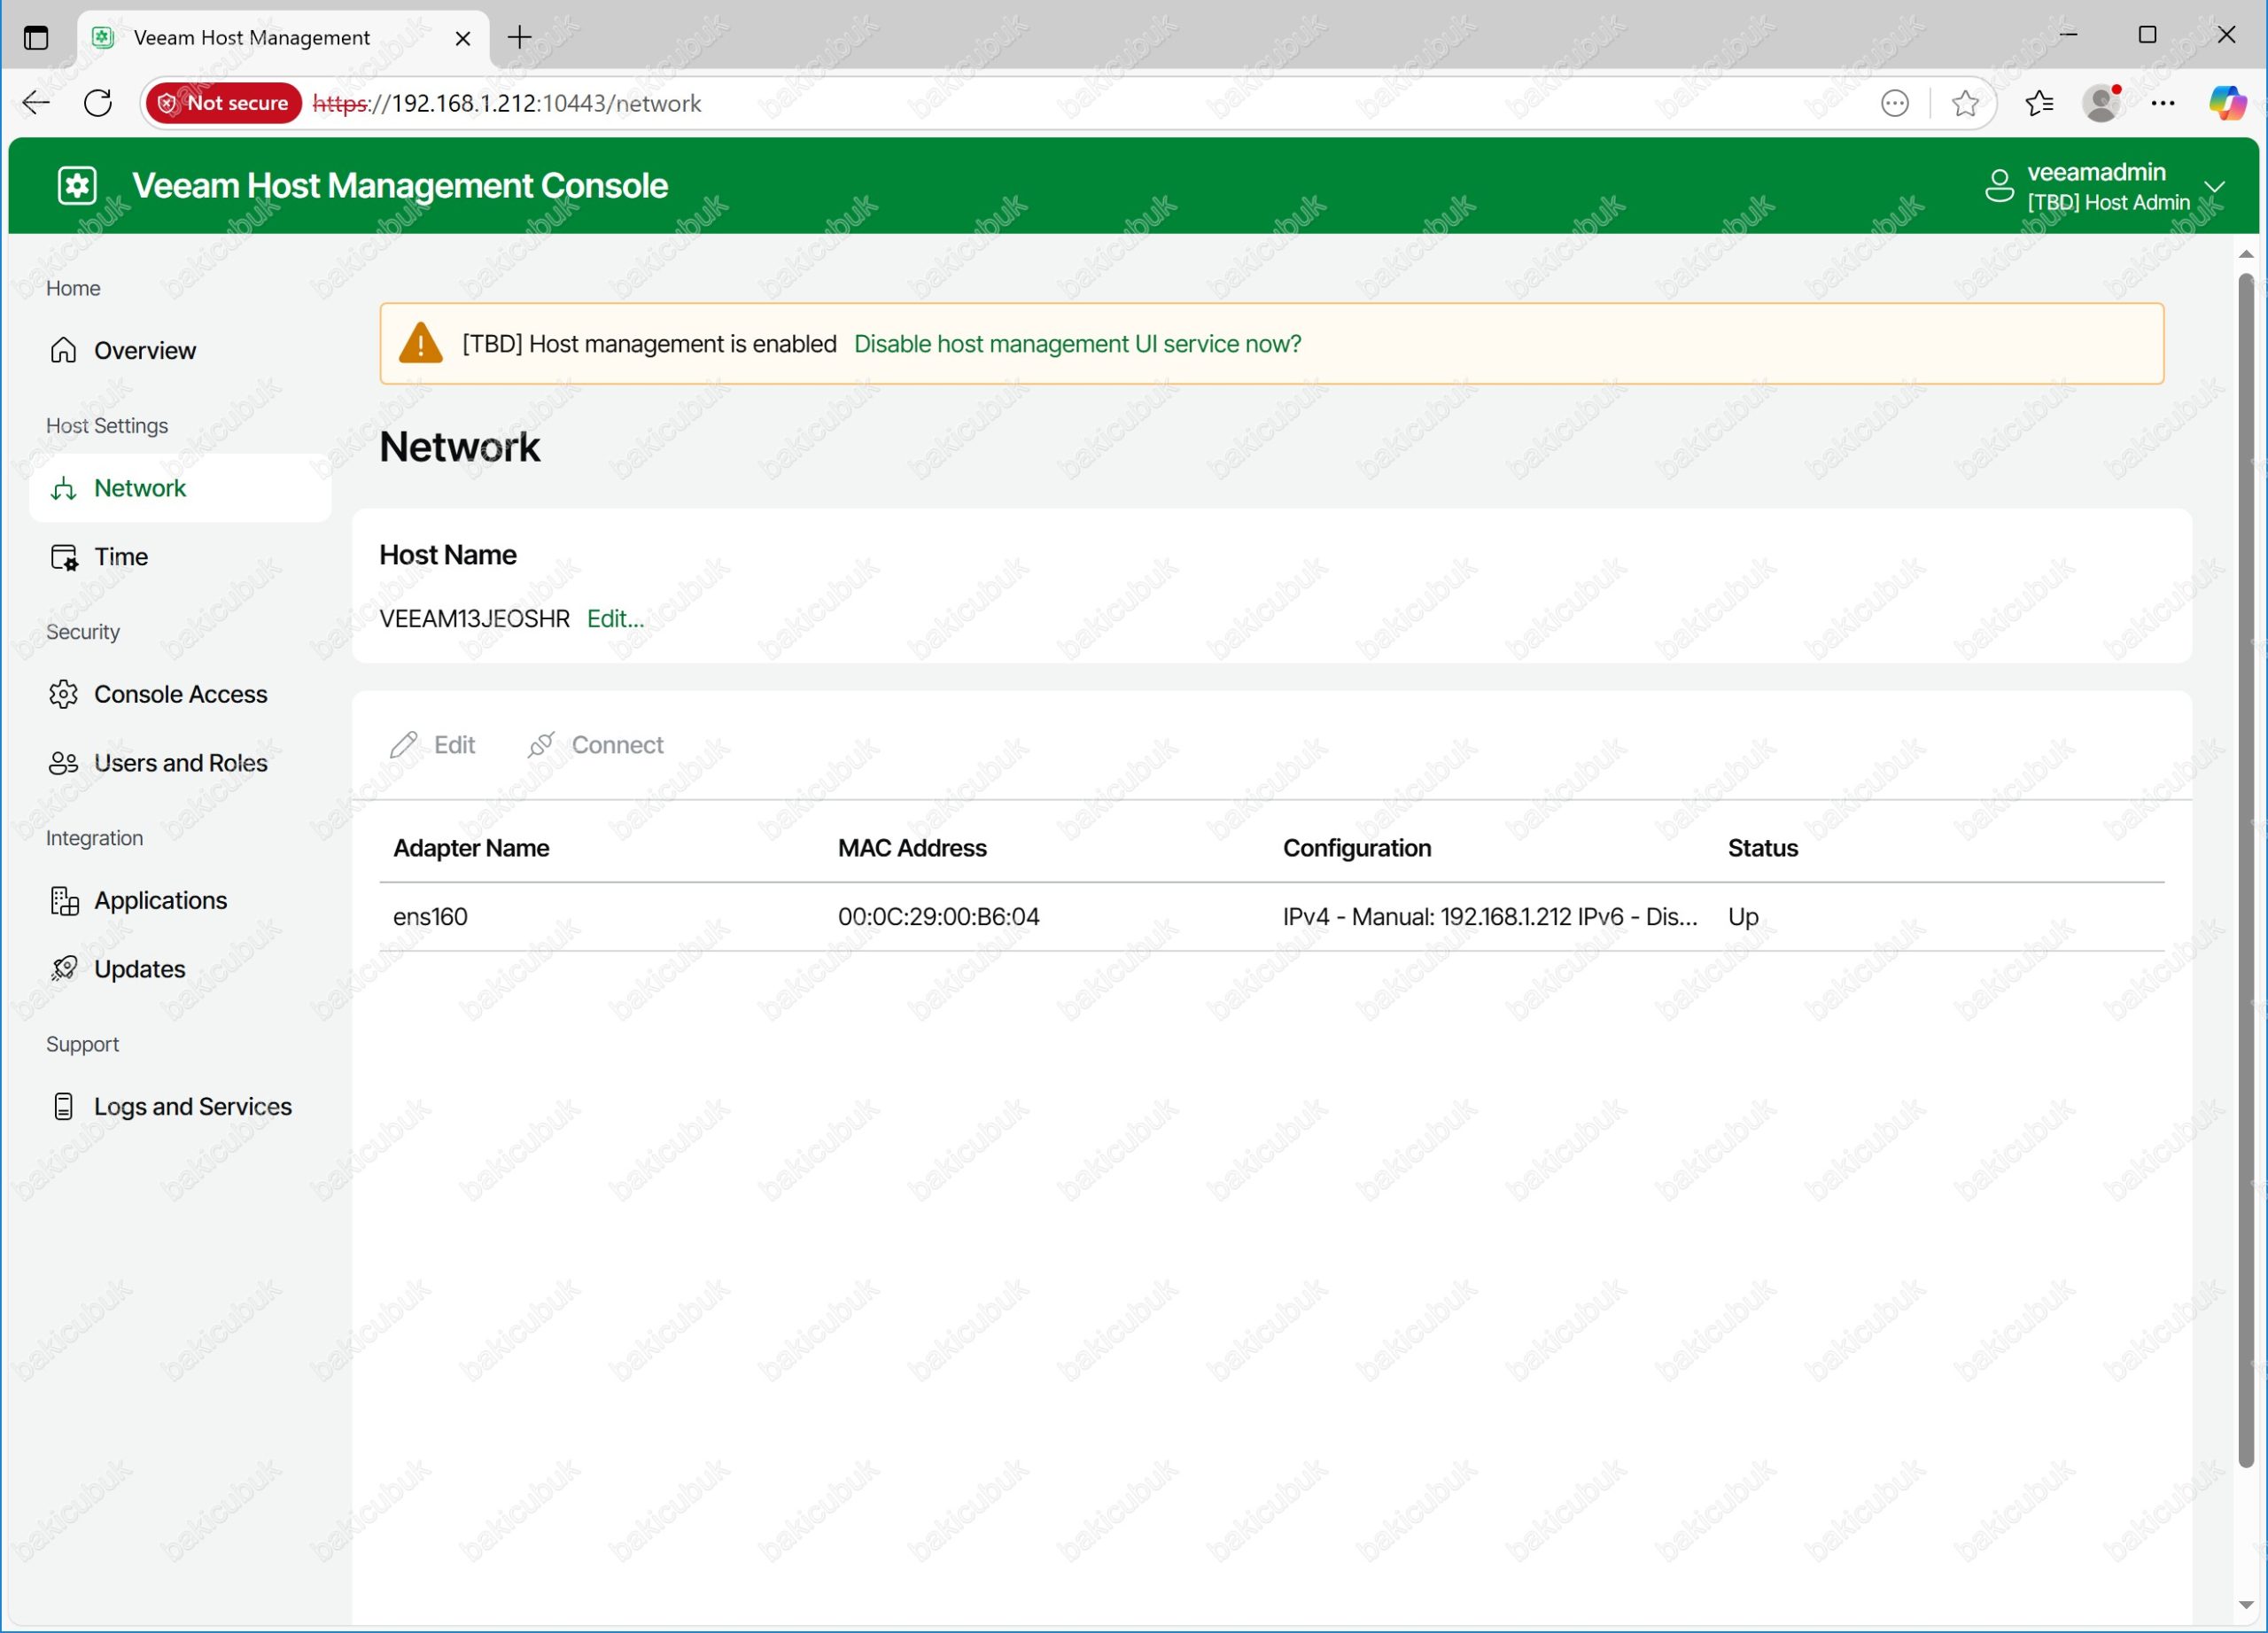Click the Time calendar icon
Screen dimensions: 2268x1633
pos(64,557)
